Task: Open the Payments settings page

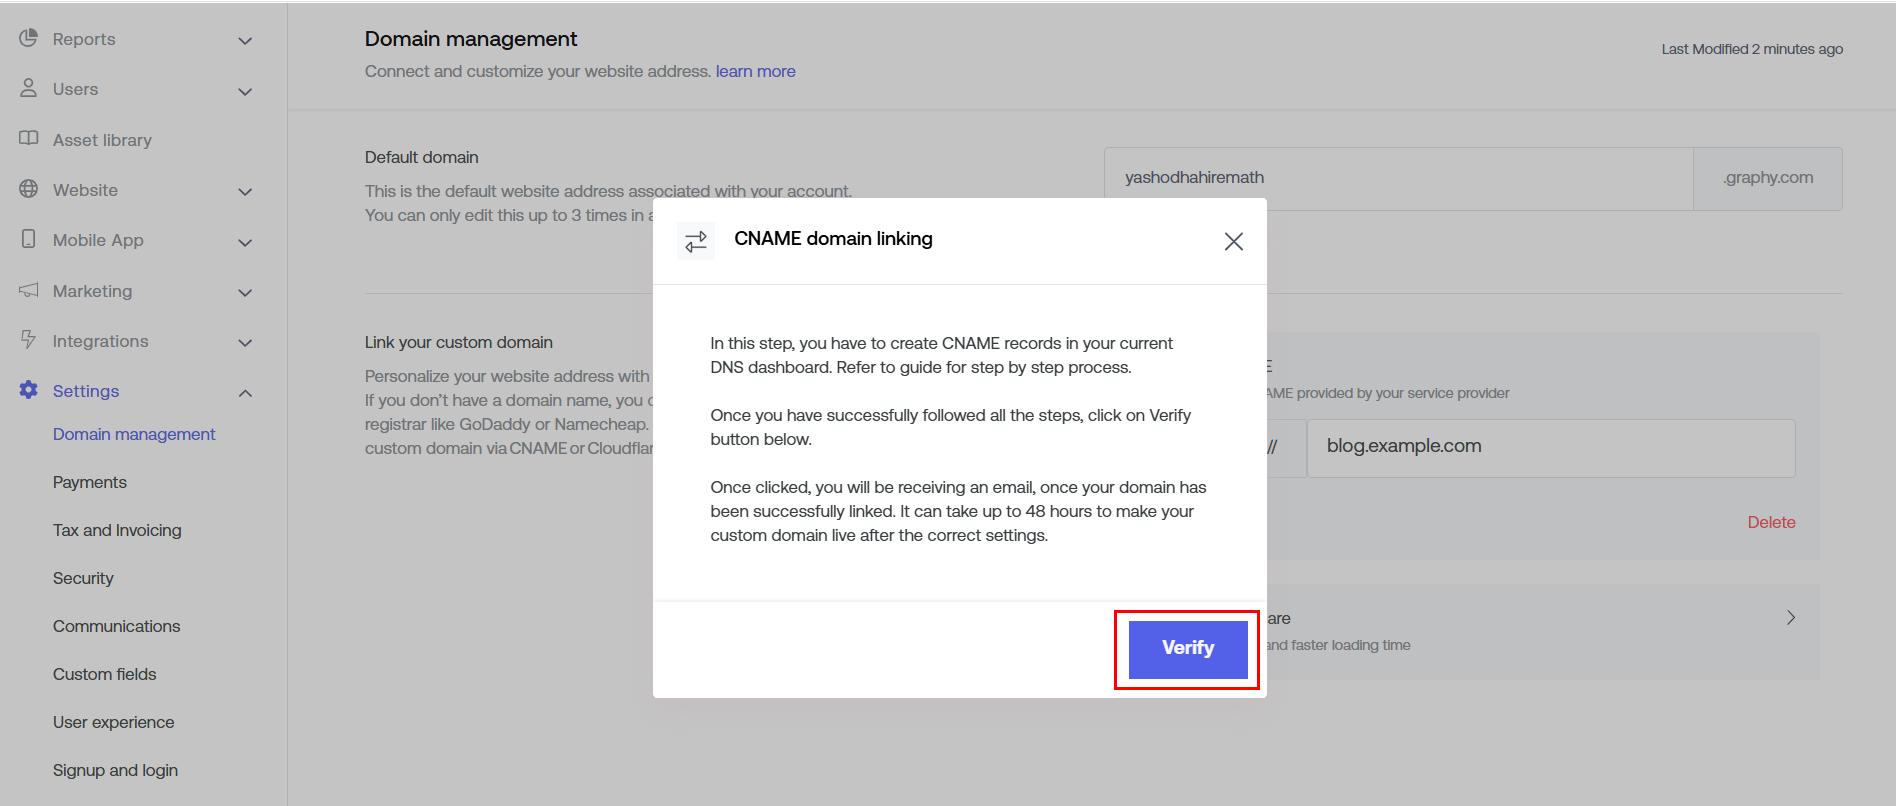Action: coord(90,482)
